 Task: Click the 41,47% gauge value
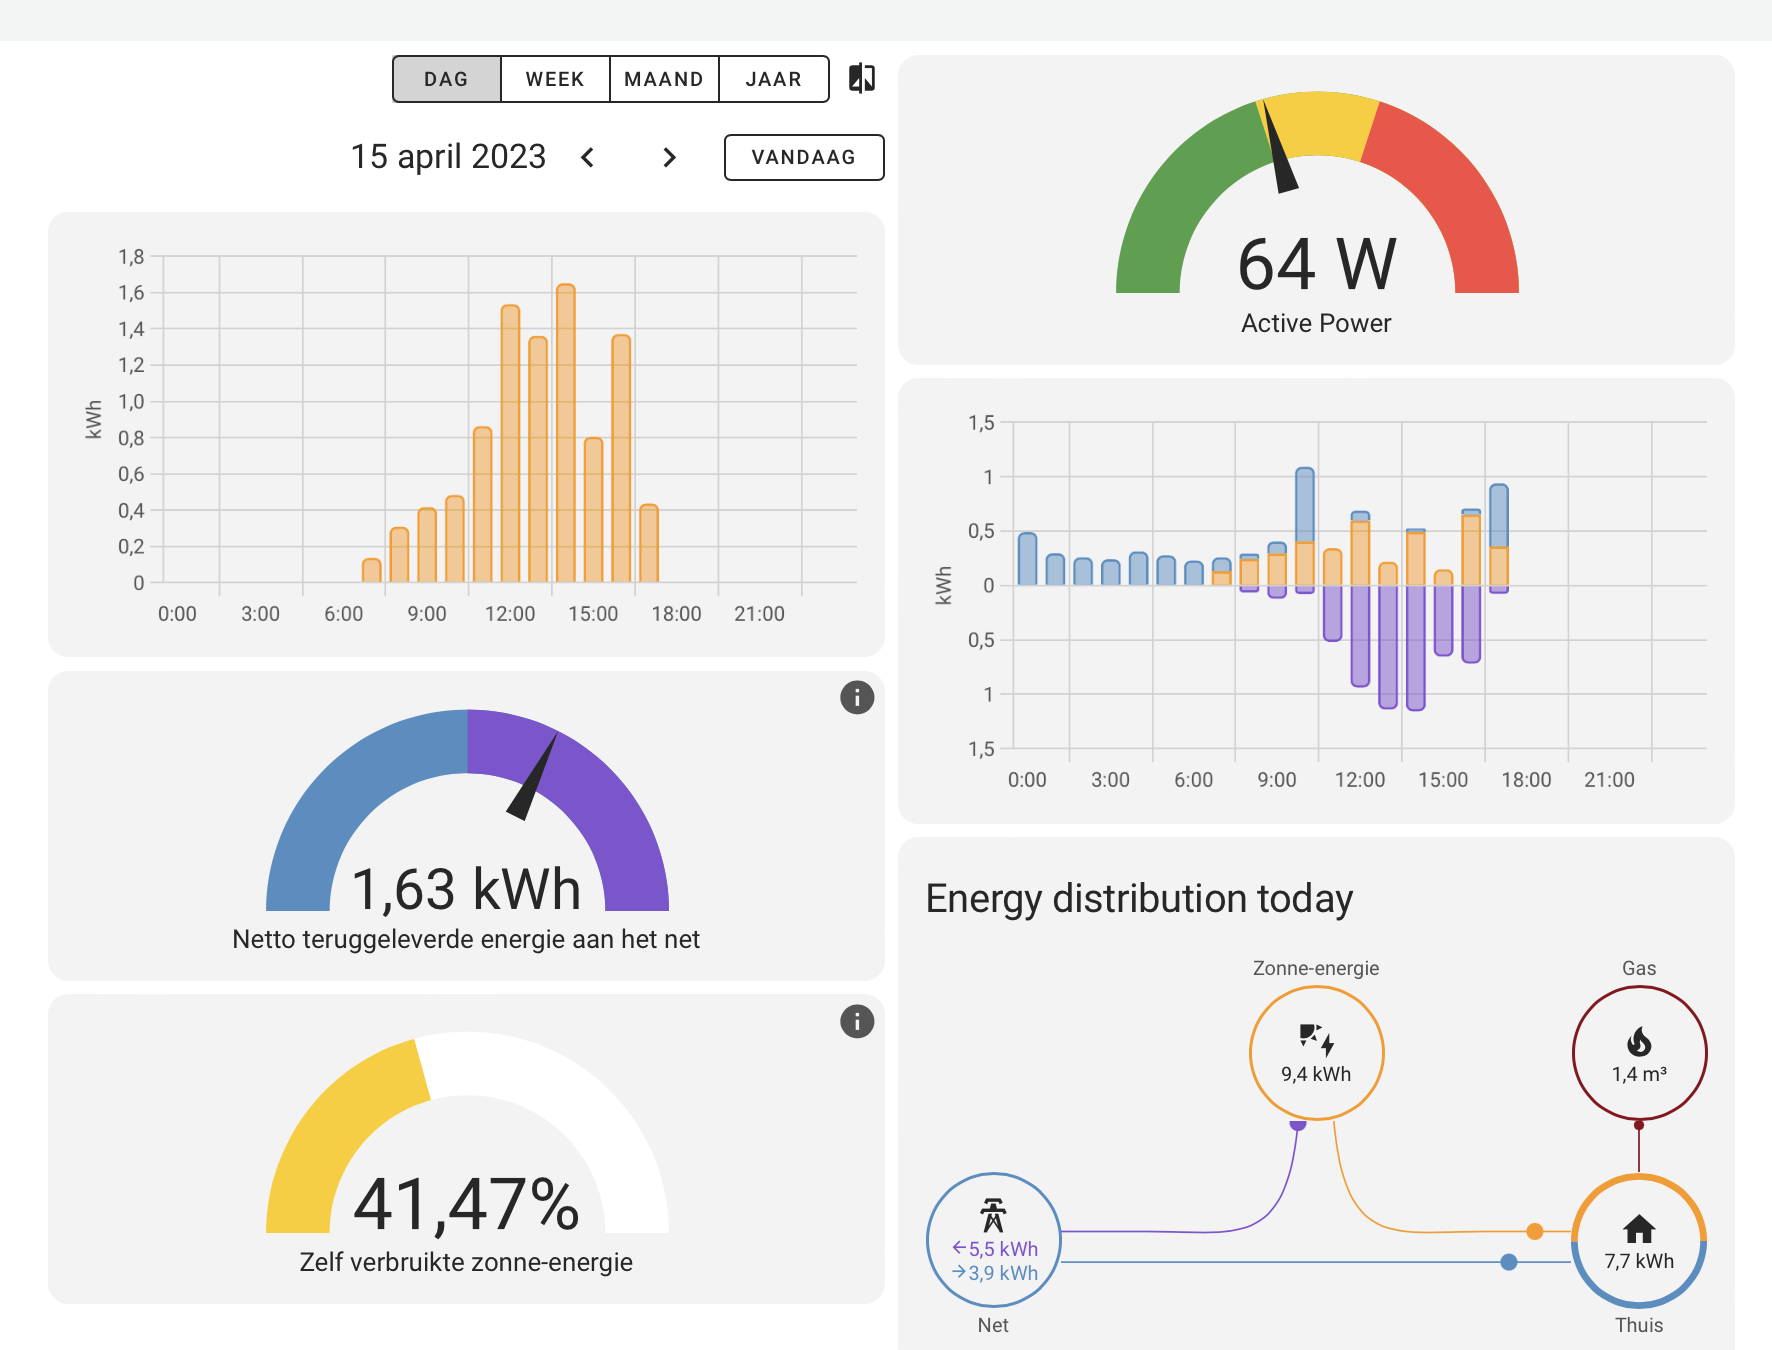click(x=467, y=1204)
